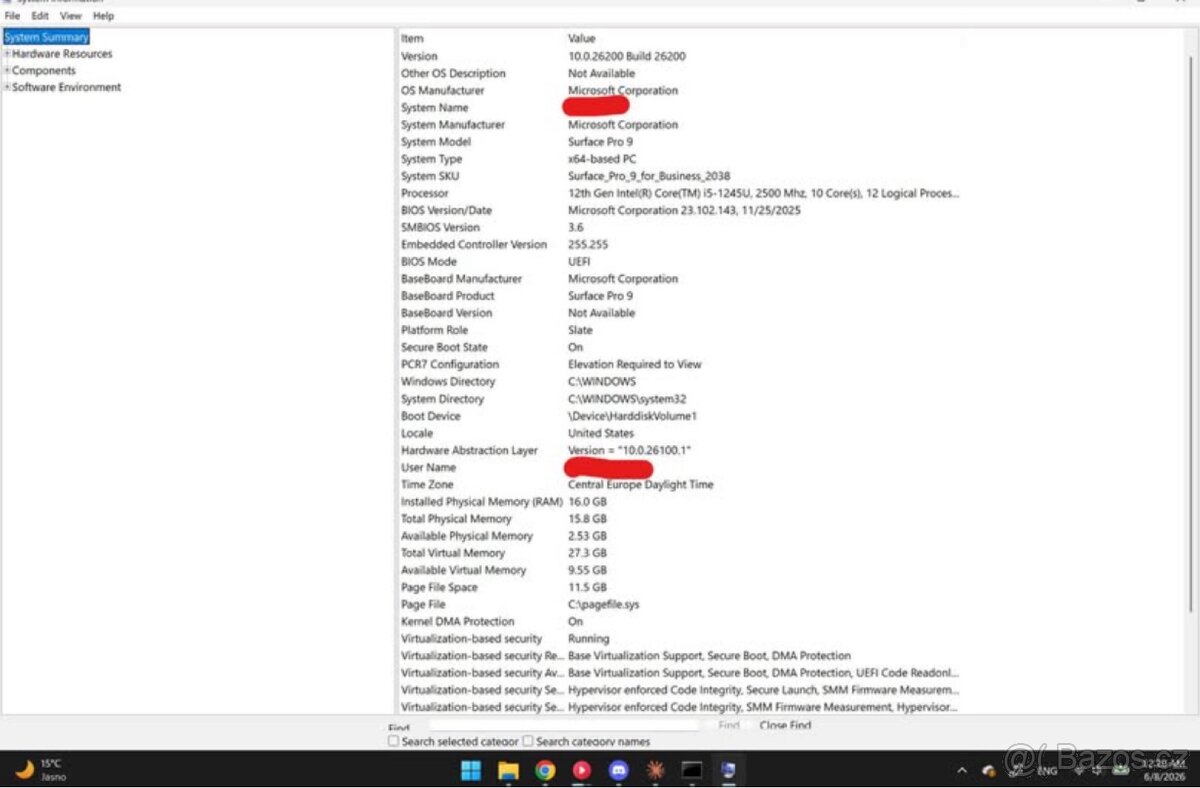Select the Other OS Description row
The height and width of the screenshot is (788, 1200).
[680, 73]
